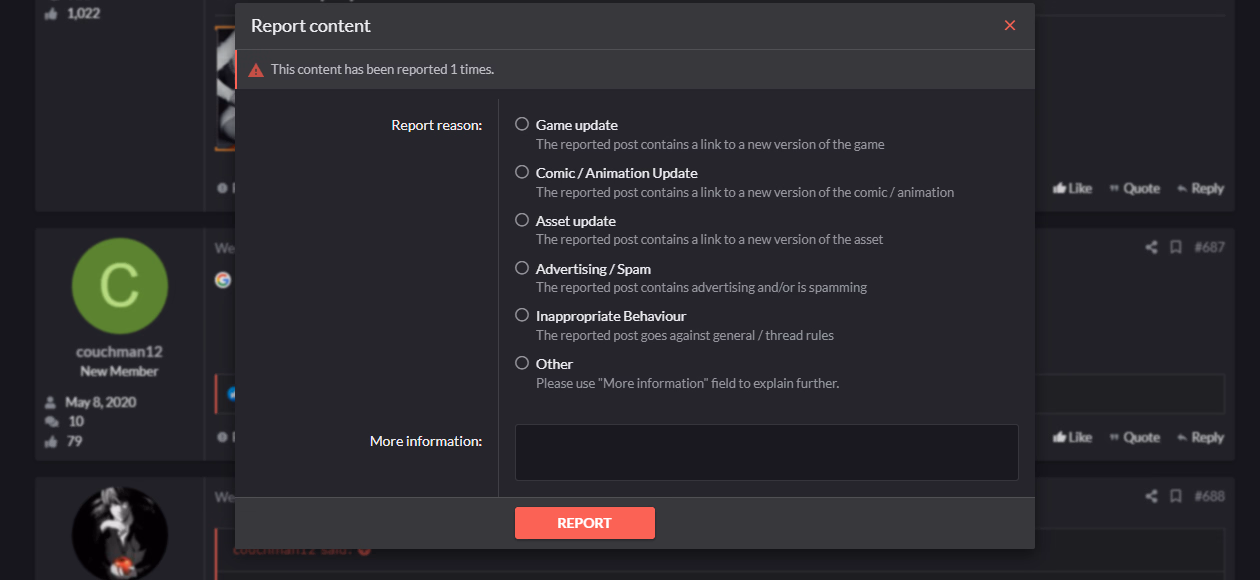Click the warning triangle icon in report notice
1260x580 pixels.
(256, 70)
